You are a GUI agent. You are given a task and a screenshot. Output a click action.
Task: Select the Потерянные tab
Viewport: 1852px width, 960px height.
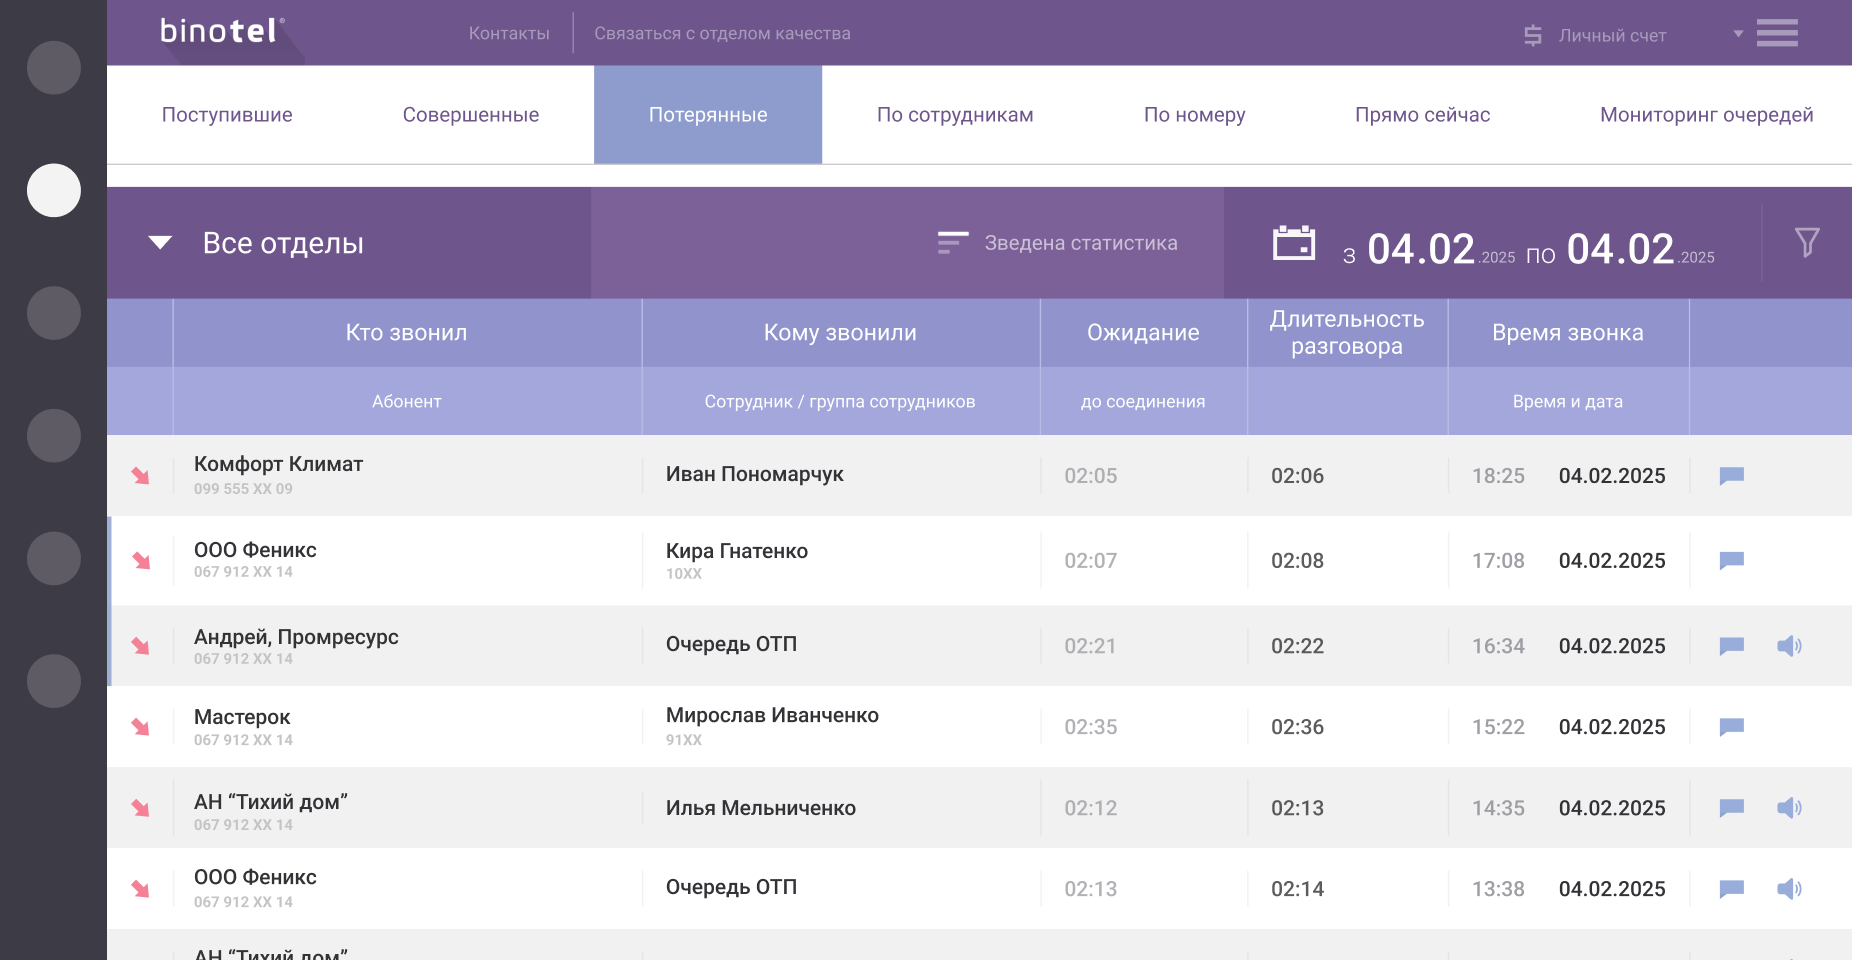point(708,115)
